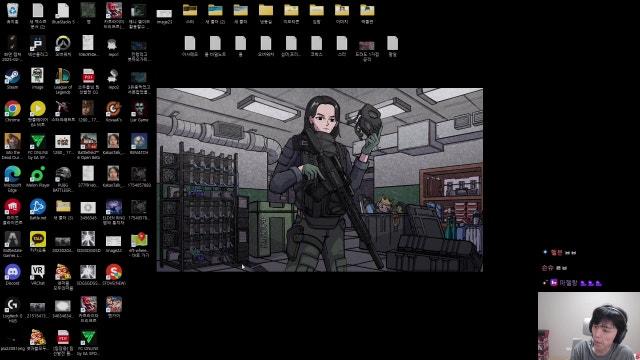Select the streamer webcam overlay
The image size is (640, 360).
(x=589, y=326)
